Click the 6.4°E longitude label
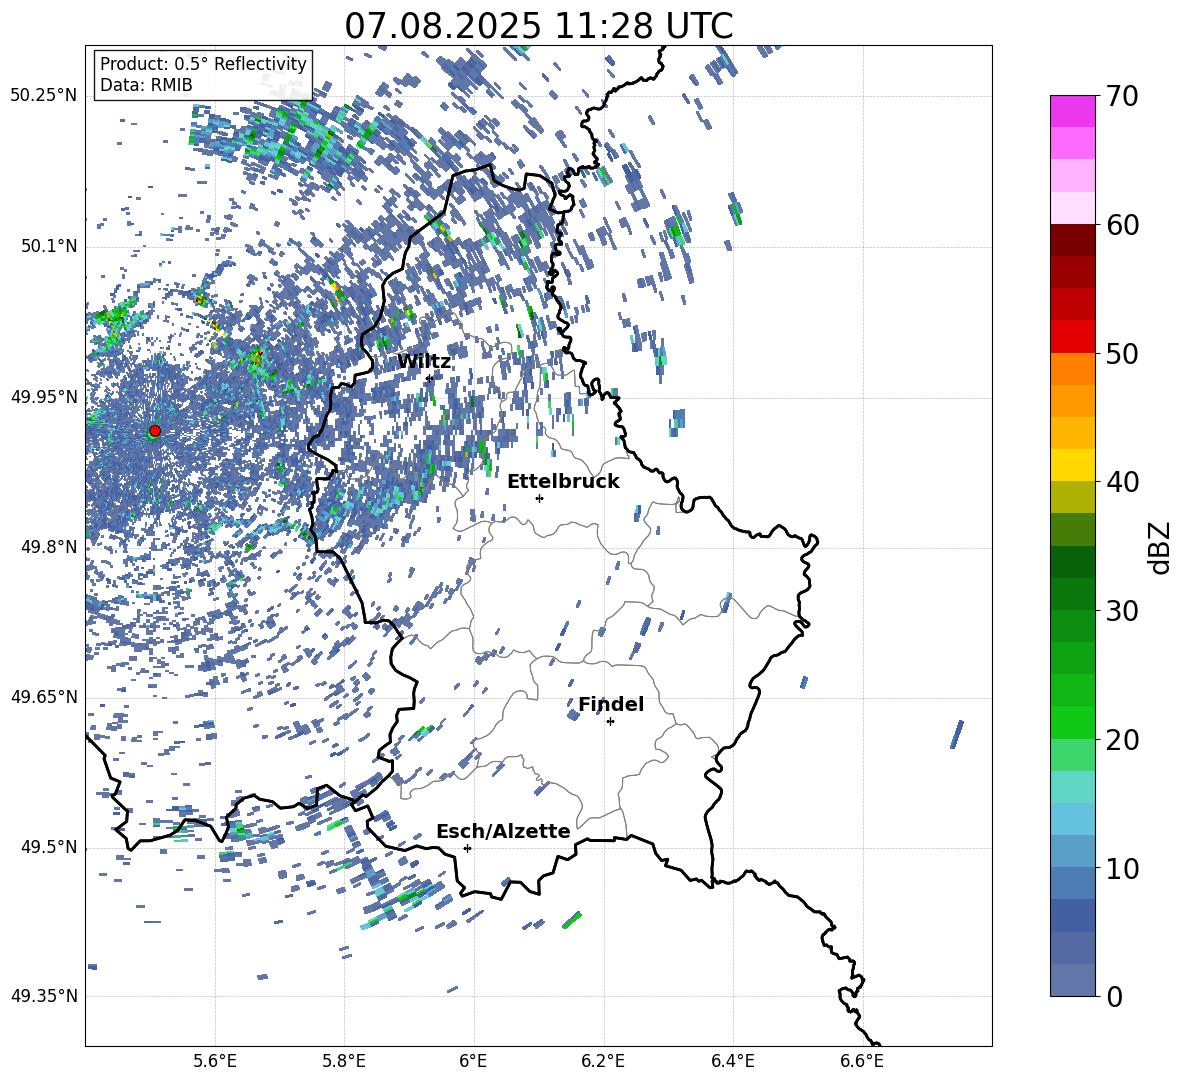1184x1081 pixels. pos(732,1061)
